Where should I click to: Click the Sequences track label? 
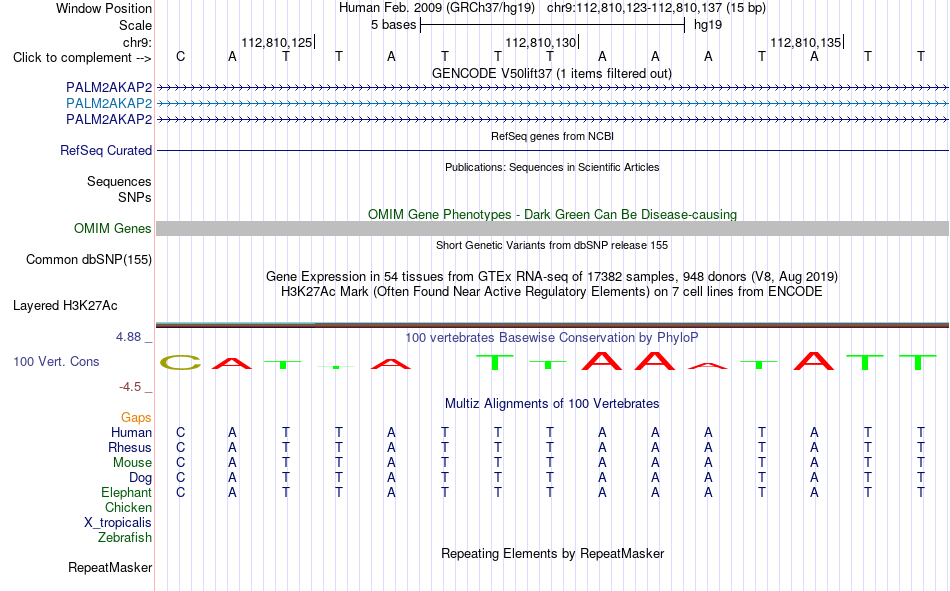119,181
